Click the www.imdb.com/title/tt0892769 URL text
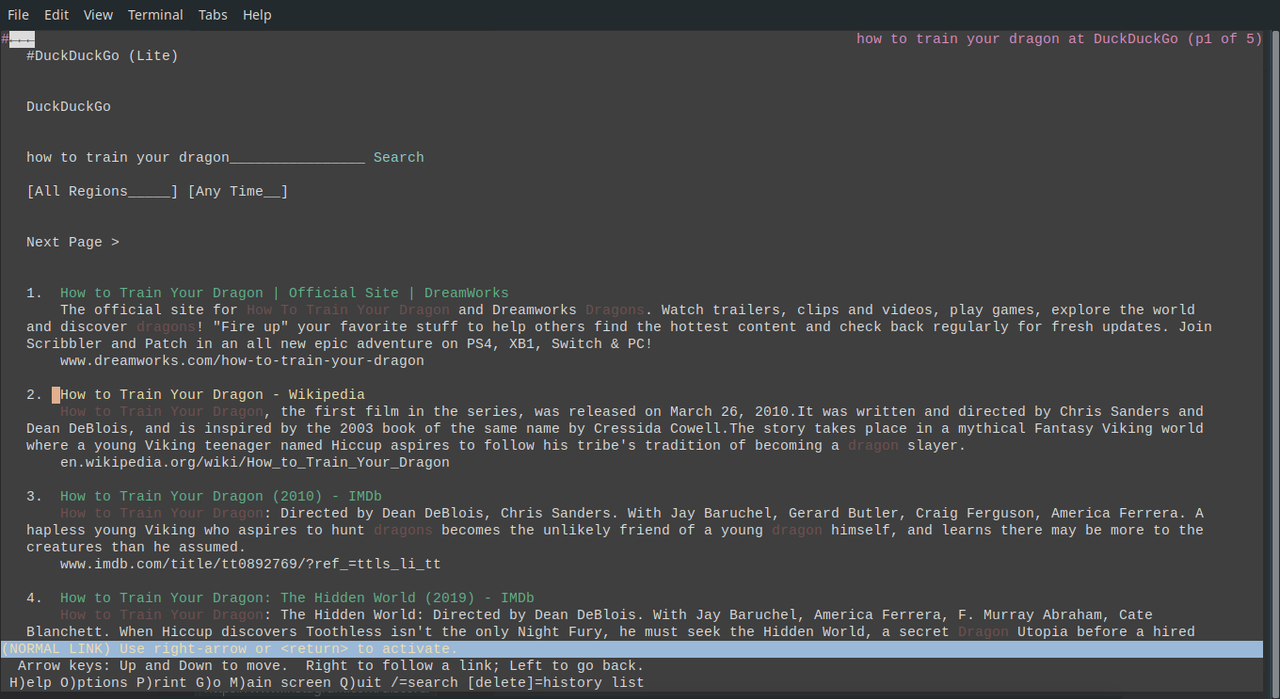This screenshot has width=1280, height=699. 250,565
